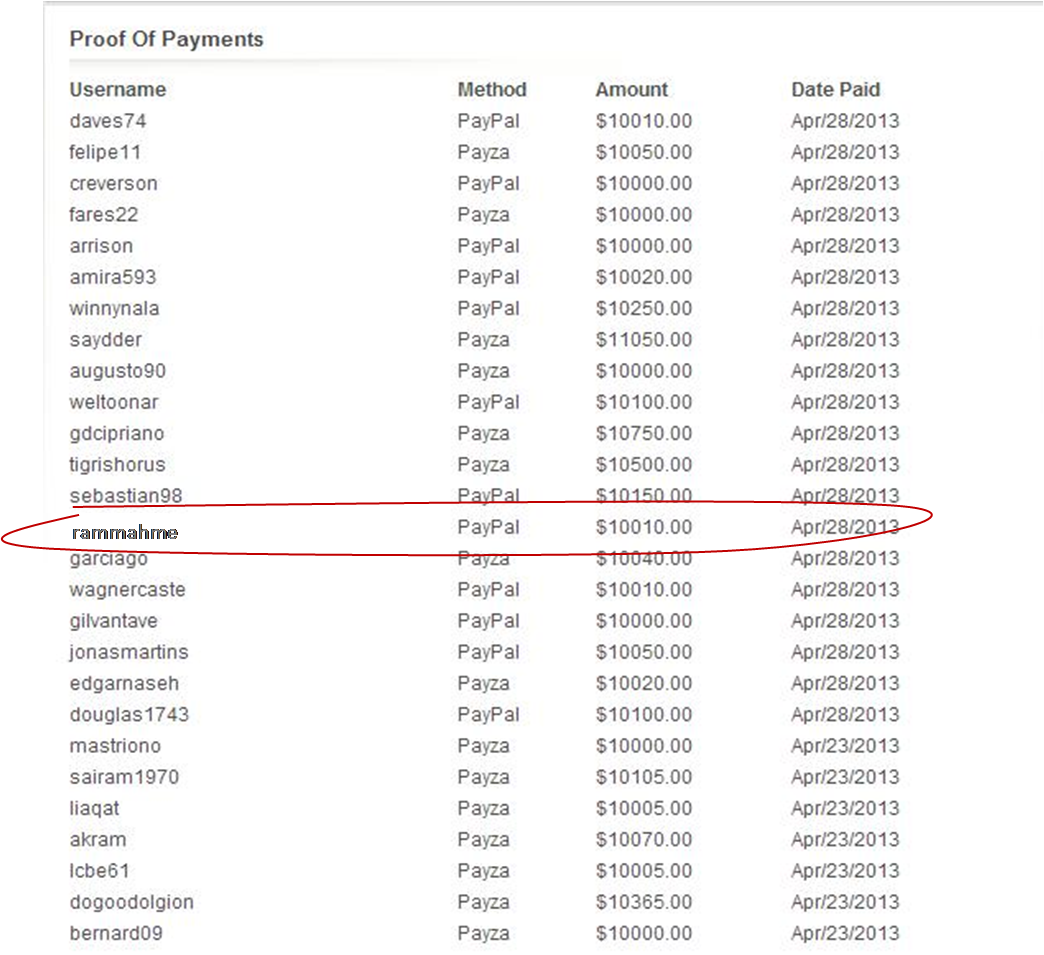Select the $10500.00 amount for tigrishorus
Image resolution: width=1044 pixels, height=955 pixels.
point(643,465)
